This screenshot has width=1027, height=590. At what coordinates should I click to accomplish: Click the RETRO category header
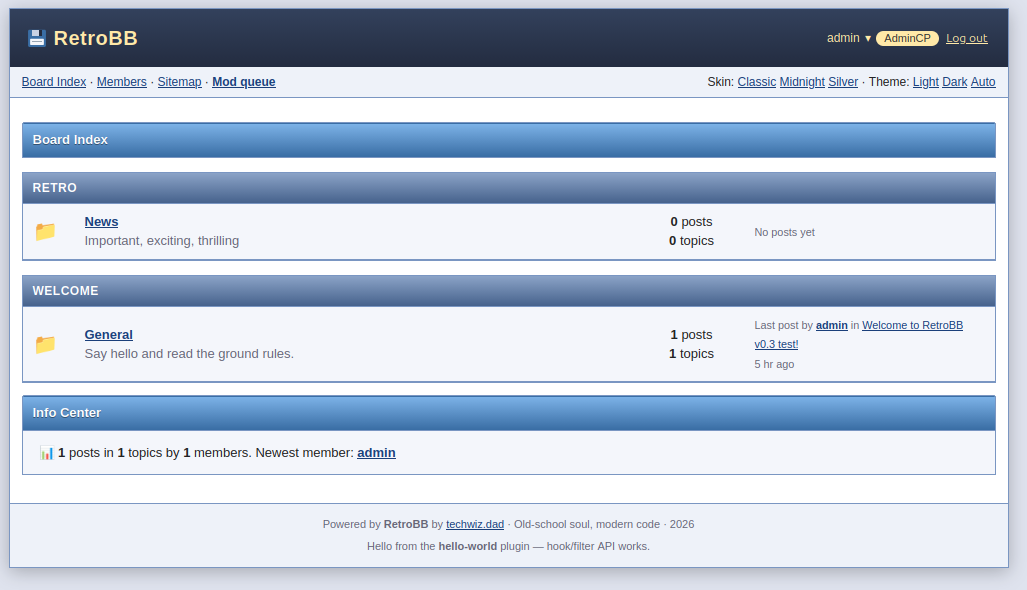click(x=509, y=188)
